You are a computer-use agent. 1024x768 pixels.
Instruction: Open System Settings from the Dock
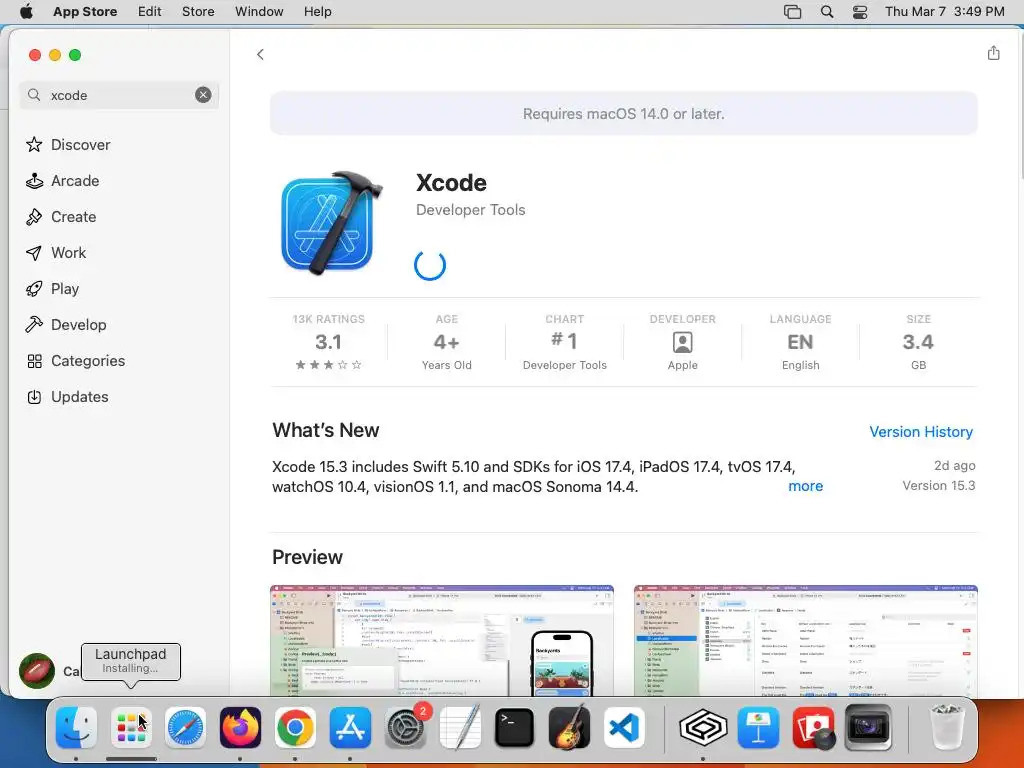pyautogui.click(x=405, y=728)
